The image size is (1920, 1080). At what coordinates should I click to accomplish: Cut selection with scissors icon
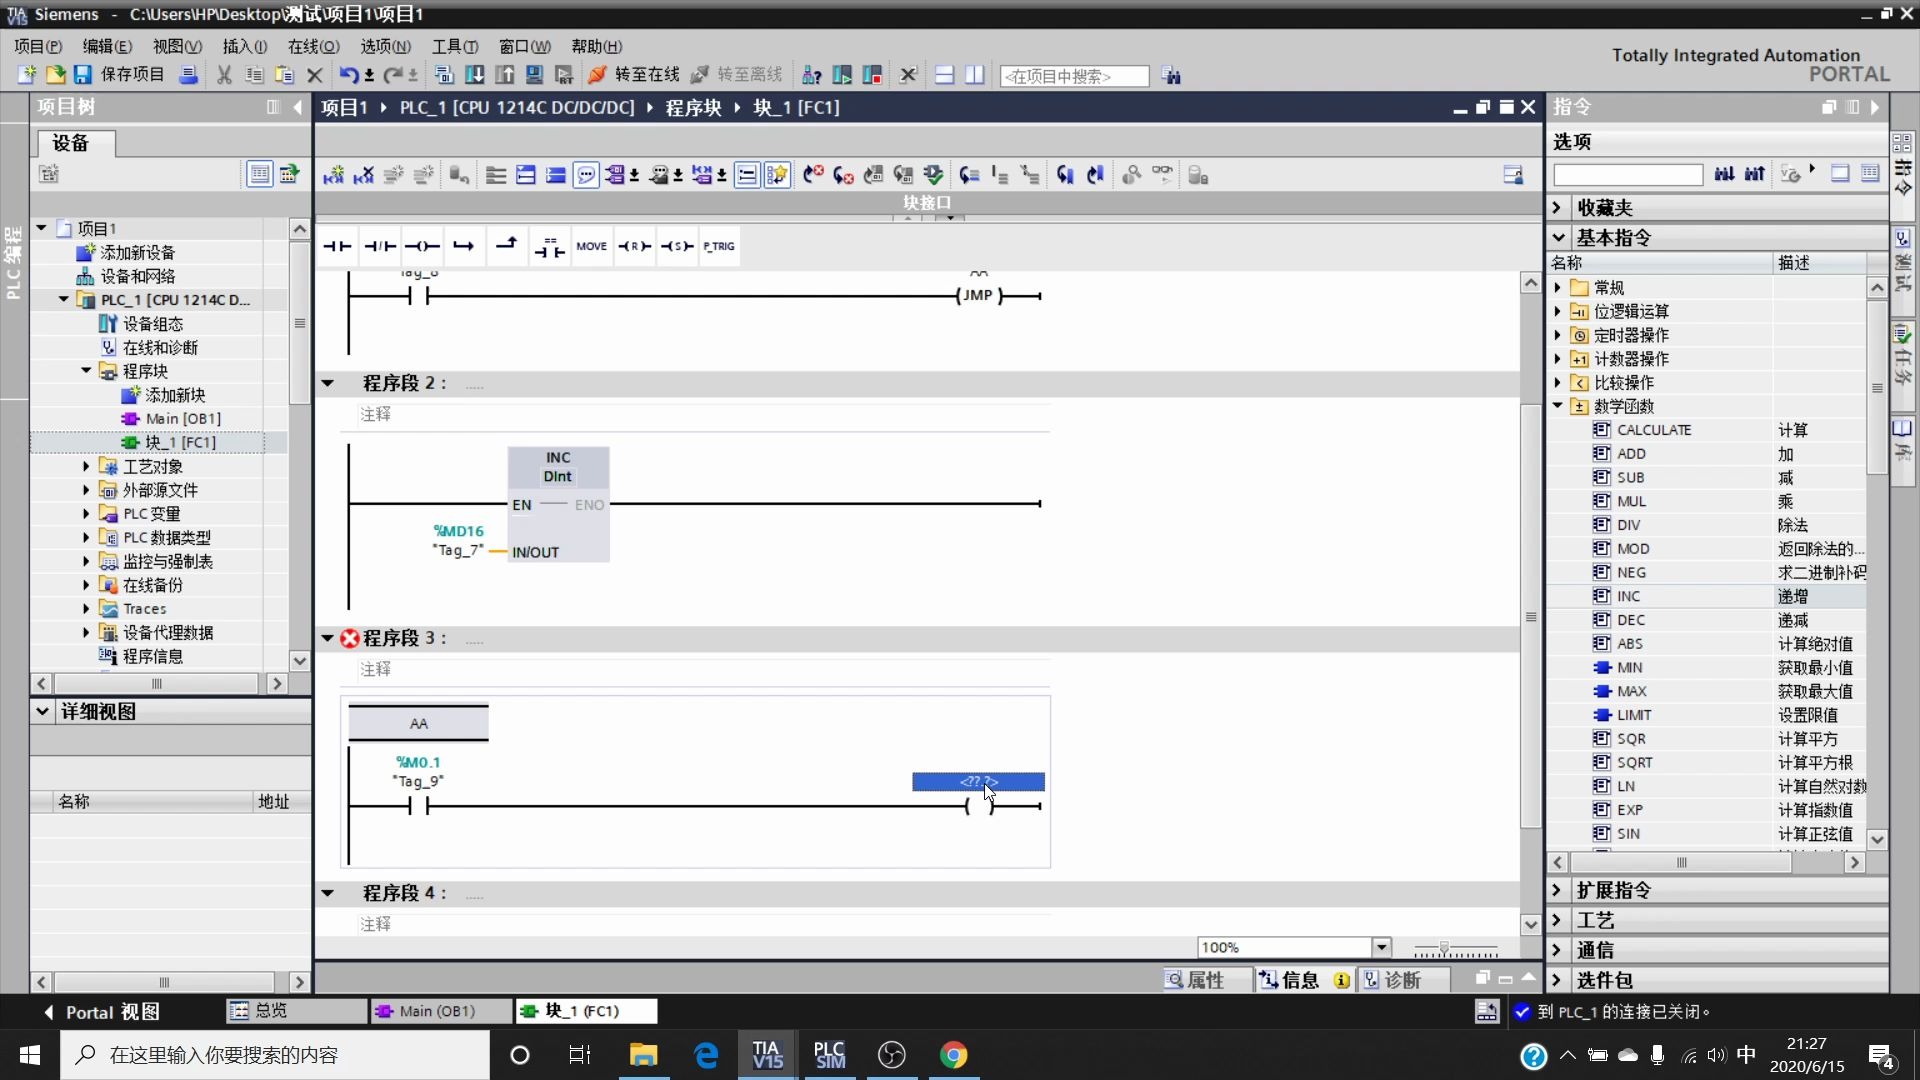point(224,75)
